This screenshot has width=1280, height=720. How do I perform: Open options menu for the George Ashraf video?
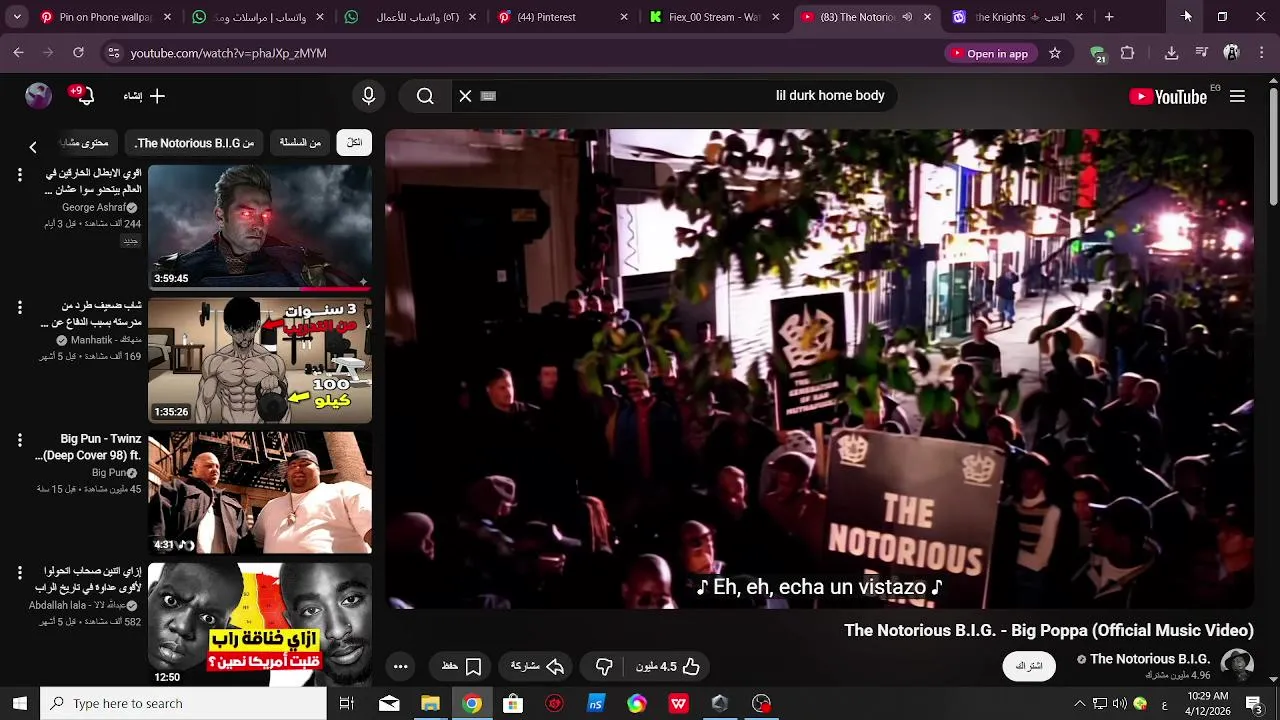[x=19, y=175]
